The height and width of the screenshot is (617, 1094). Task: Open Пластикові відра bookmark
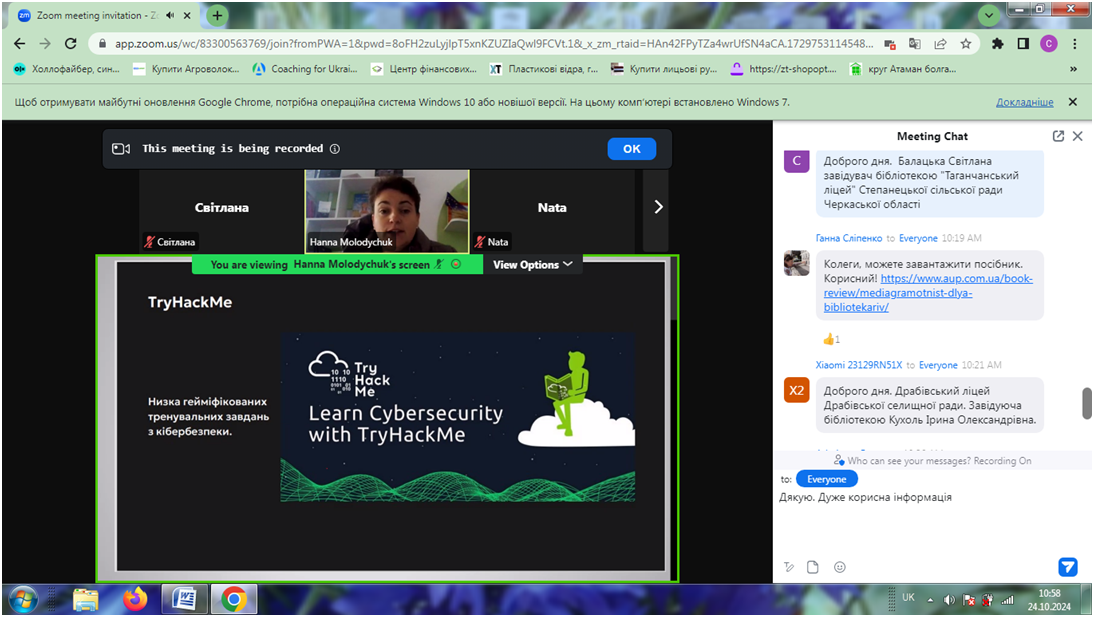544,69
